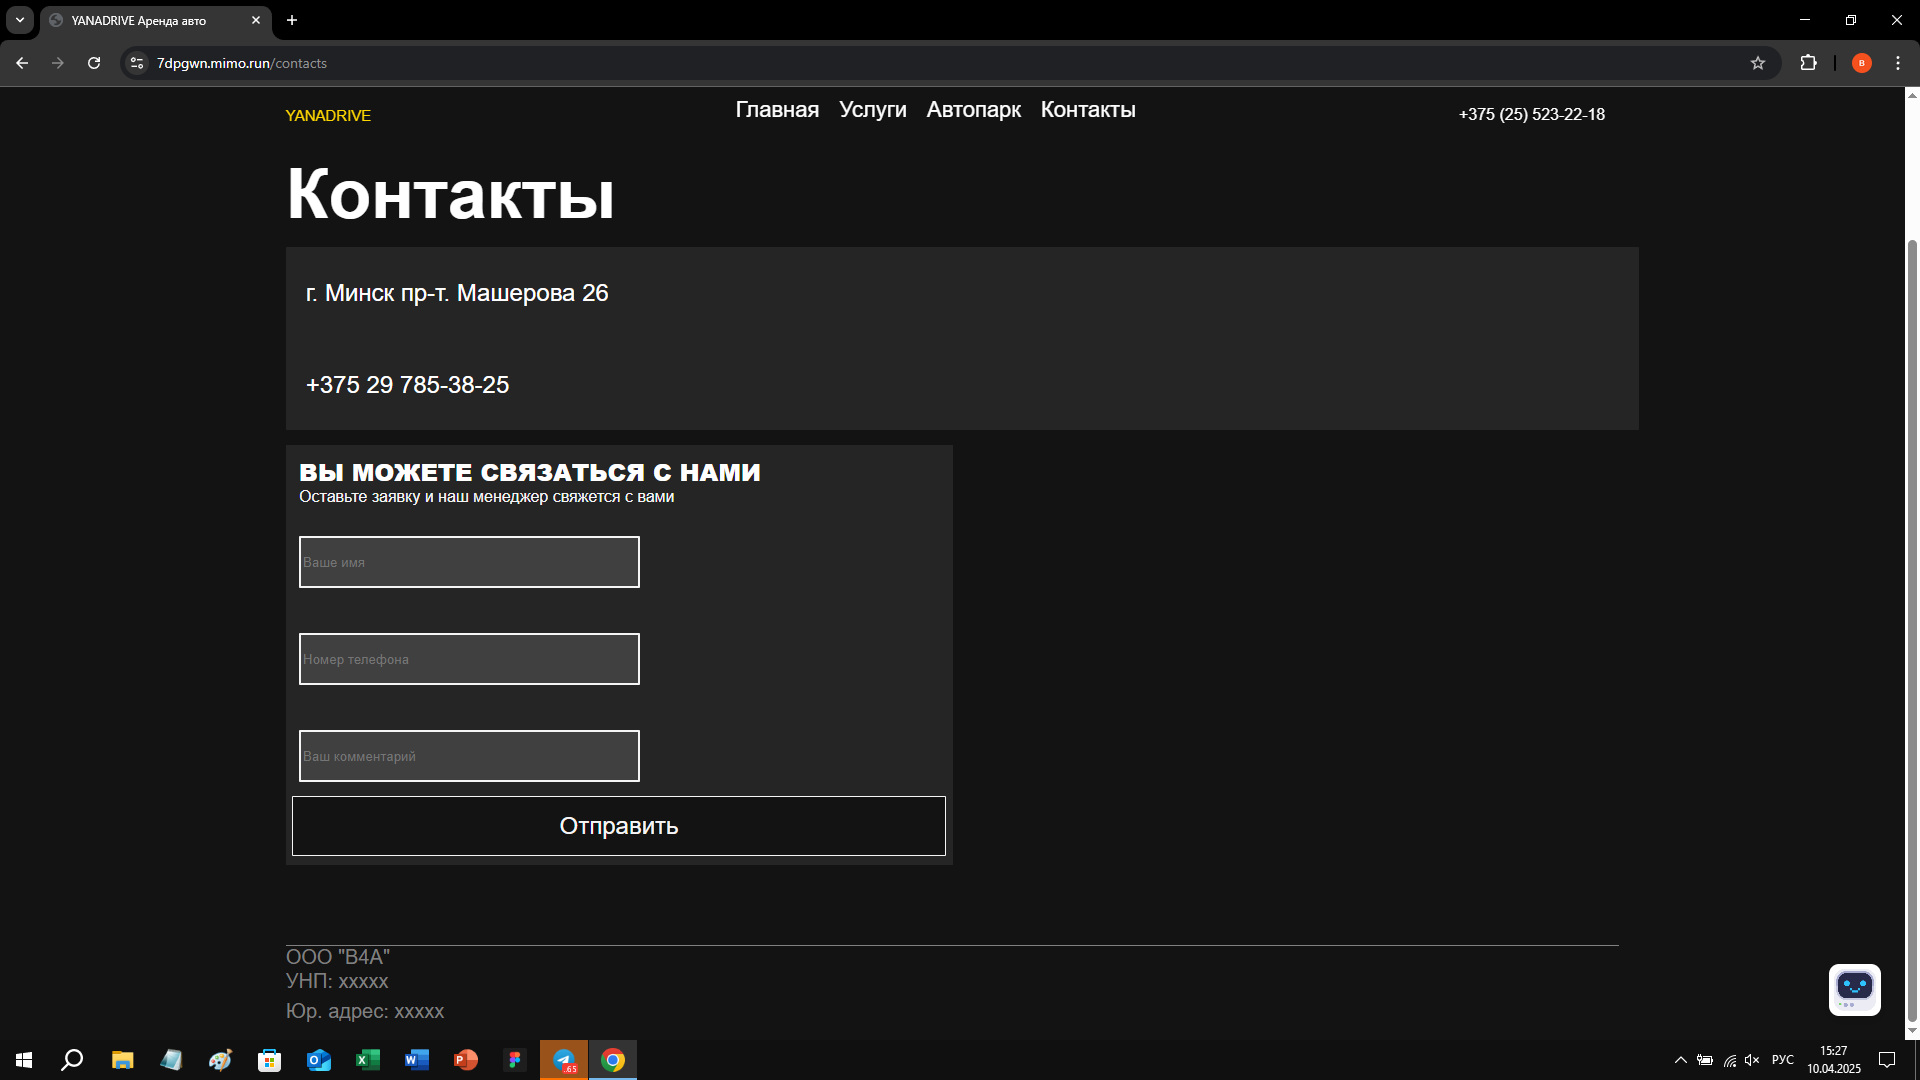Reload the page with the refresh icon
This screenshot has height=1080, width=1920.
click(x=94, y=63)
